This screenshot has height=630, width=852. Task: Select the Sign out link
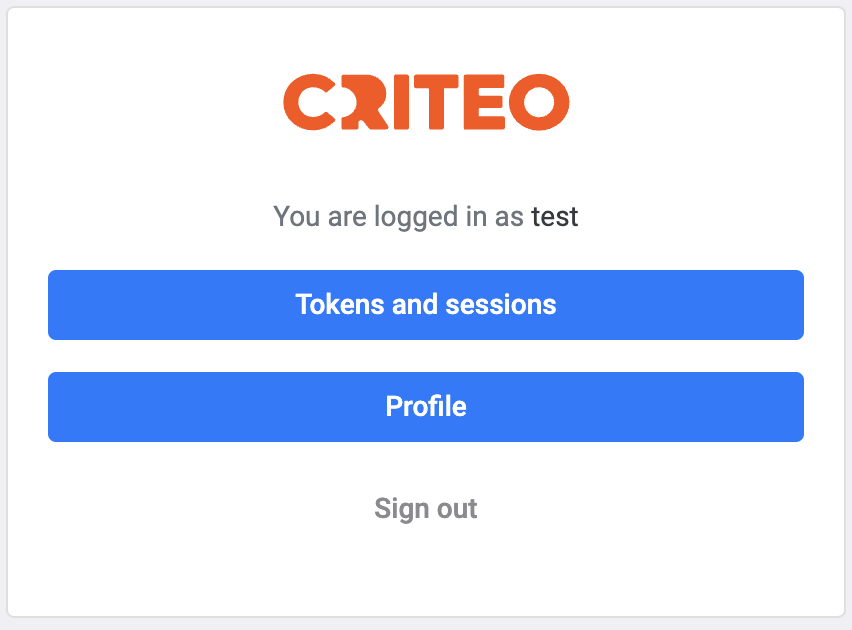pos(426,508)
